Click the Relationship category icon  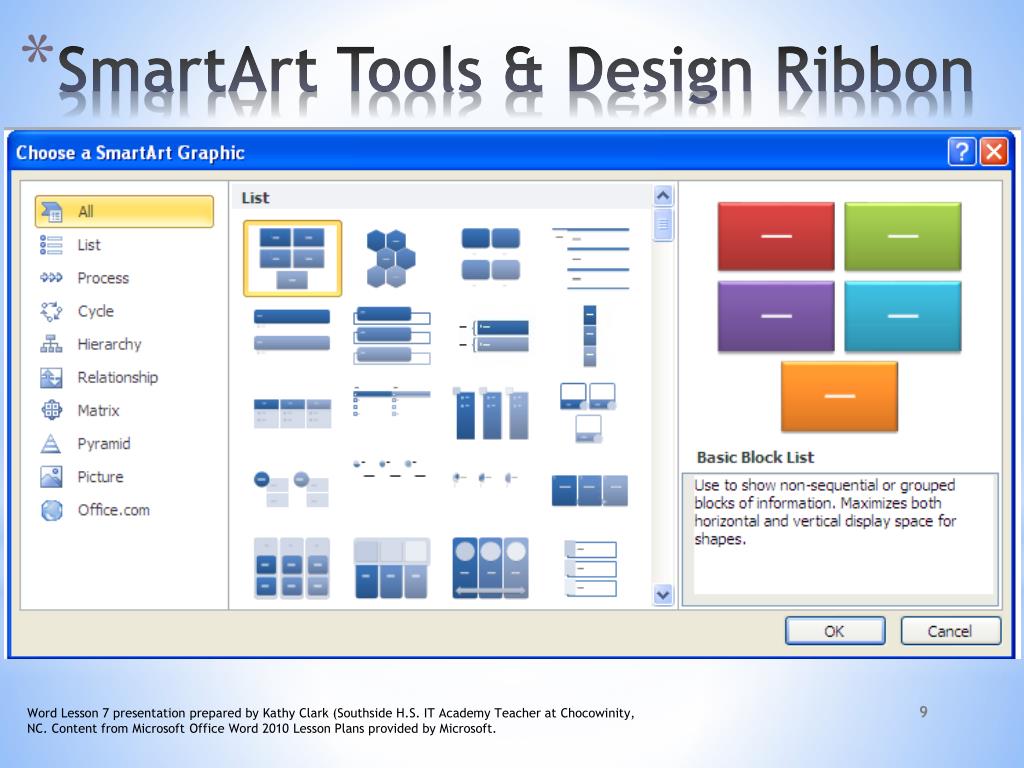pos(52,377)
